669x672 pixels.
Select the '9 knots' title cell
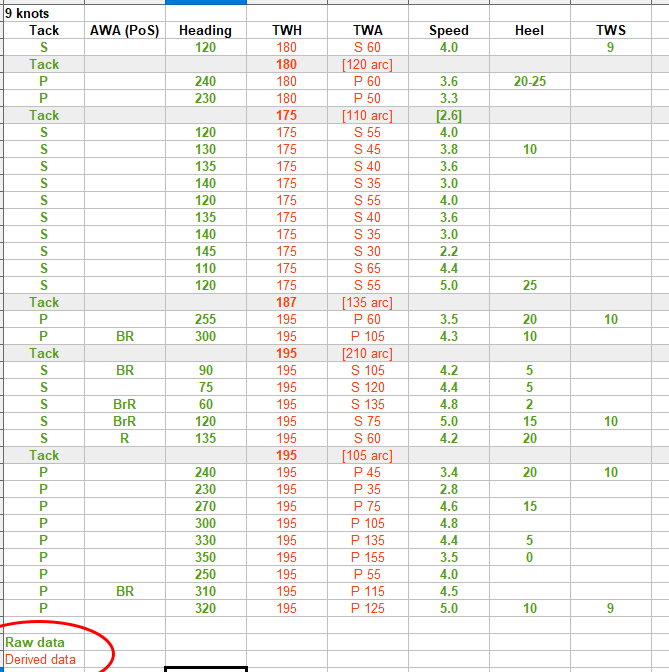(x=44, y=13)
